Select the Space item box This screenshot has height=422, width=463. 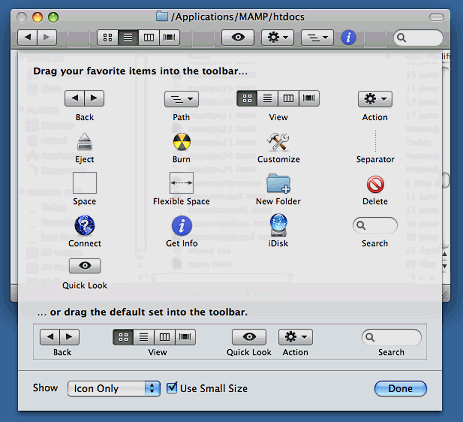pos(85,183)
